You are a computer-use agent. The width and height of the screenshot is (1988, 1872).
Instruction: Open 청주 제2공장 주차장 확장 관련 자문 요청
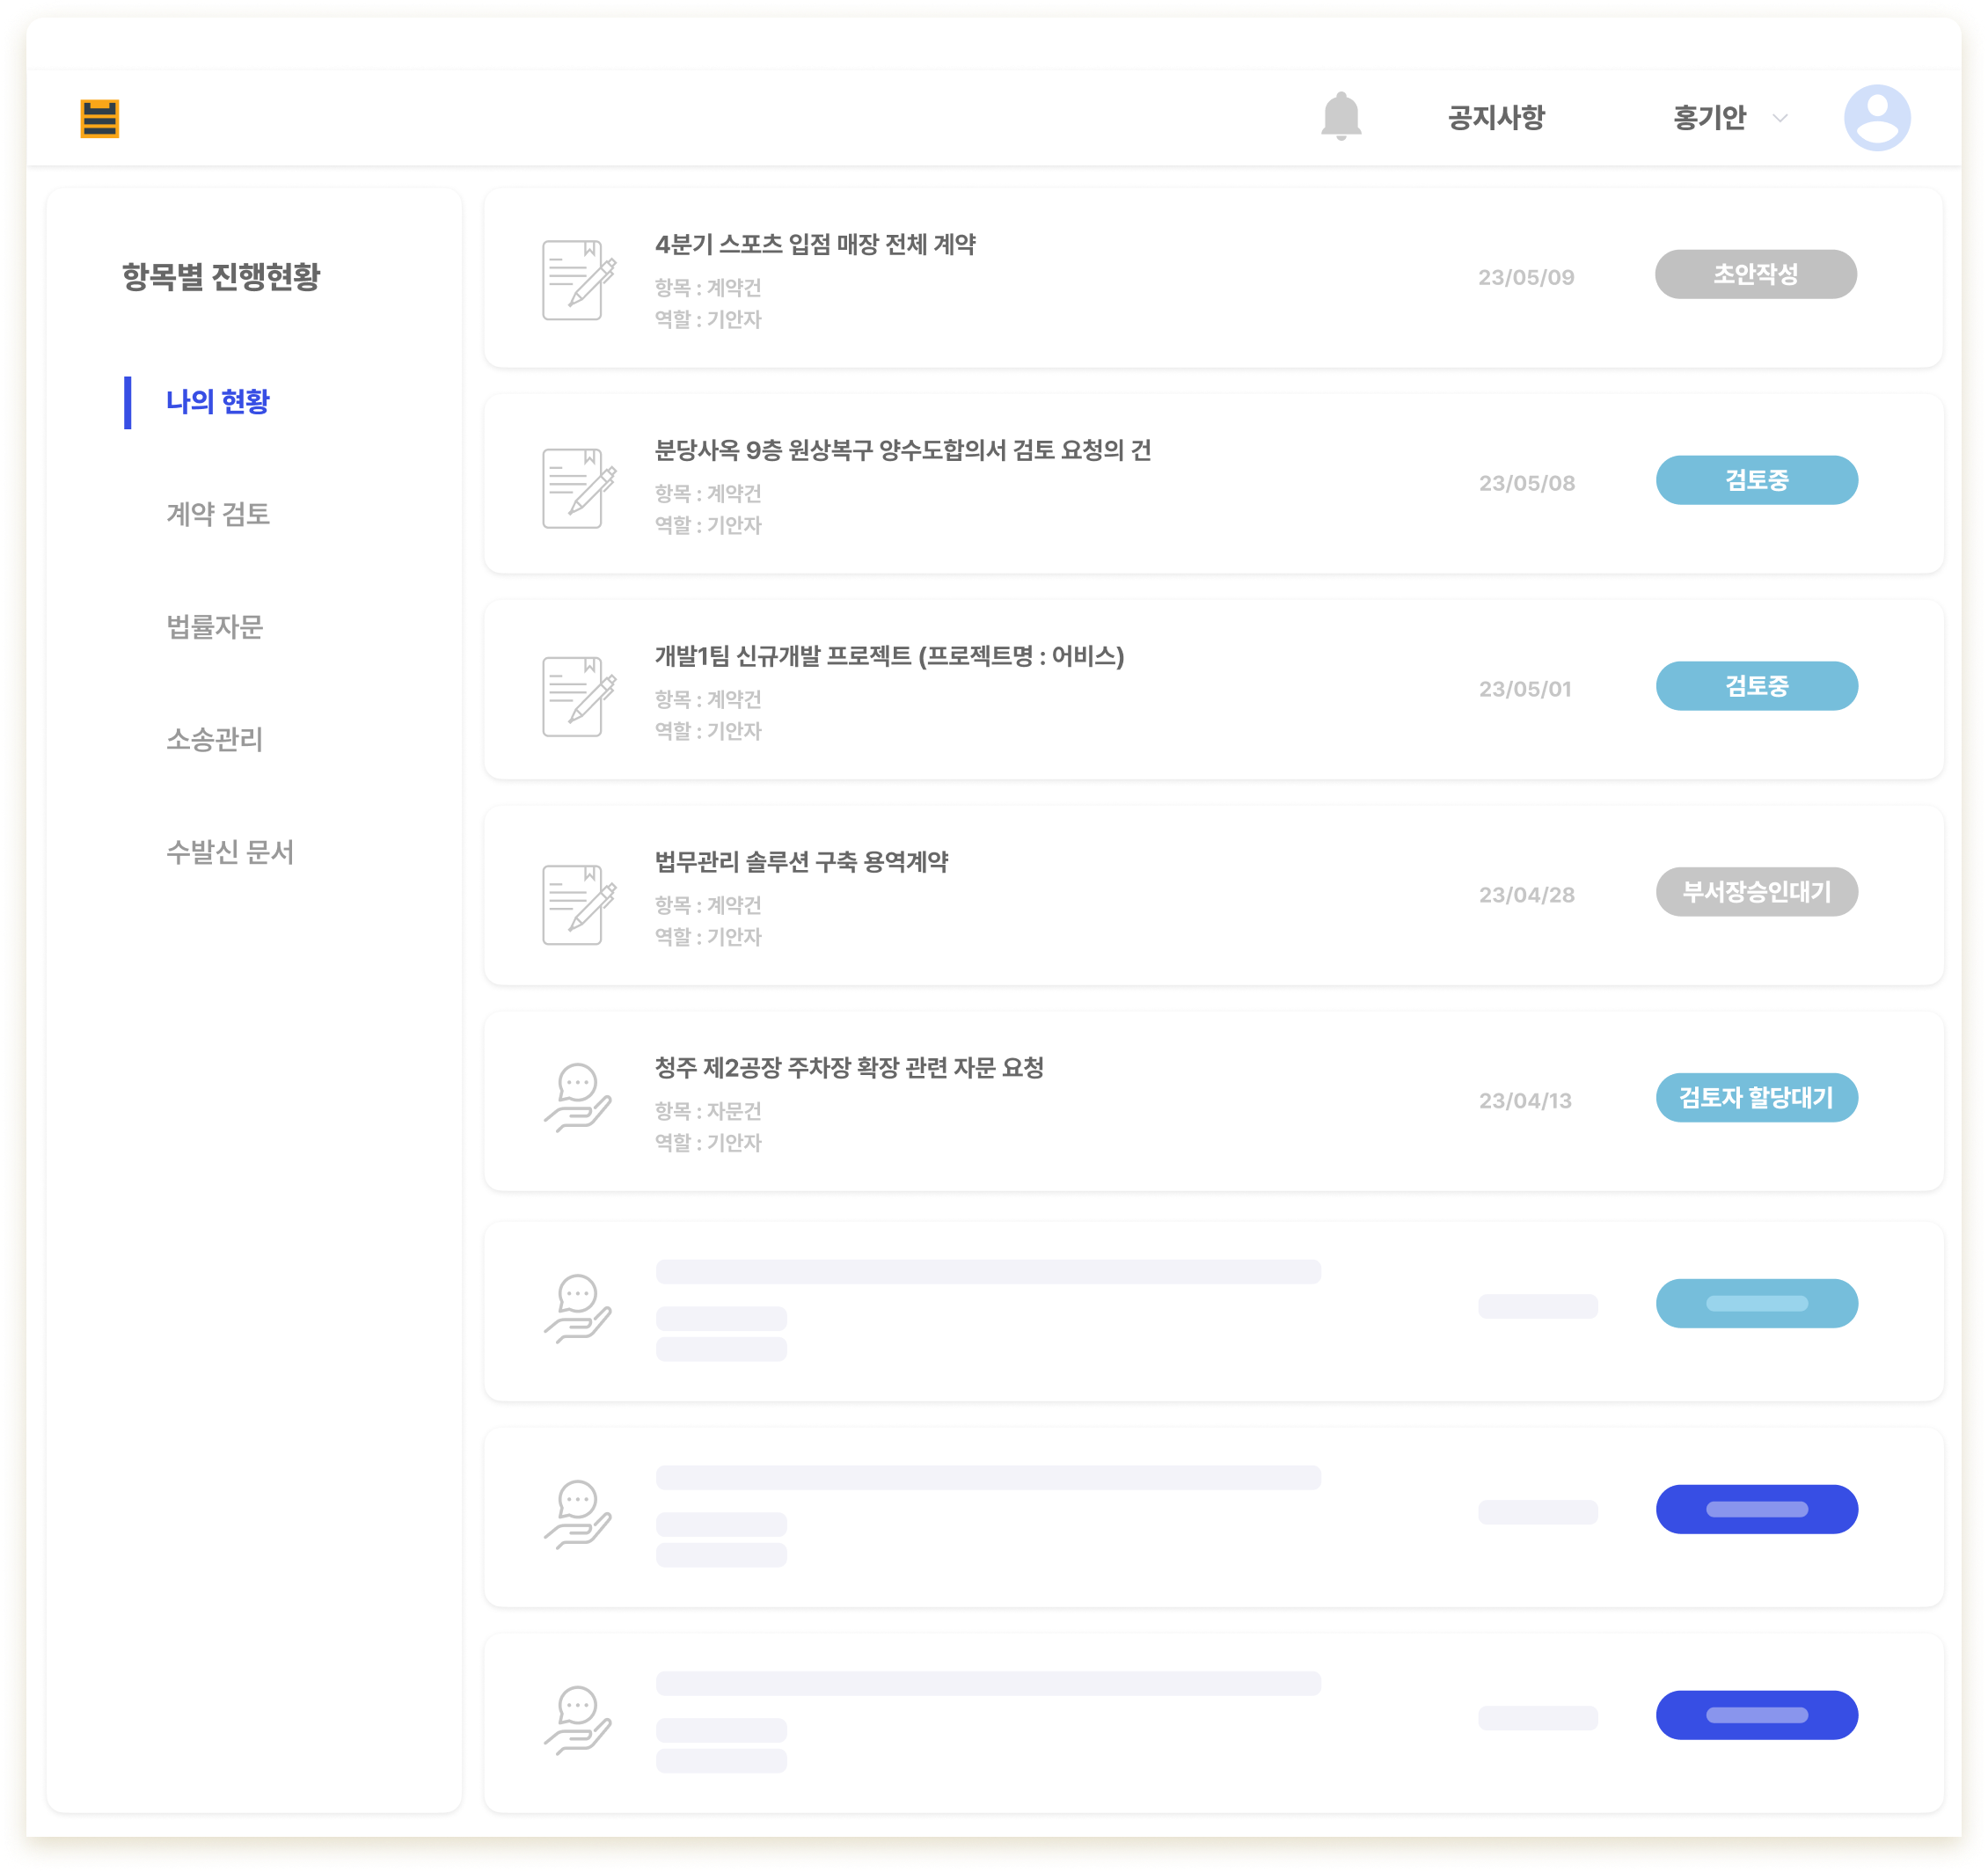point(849,1068)
